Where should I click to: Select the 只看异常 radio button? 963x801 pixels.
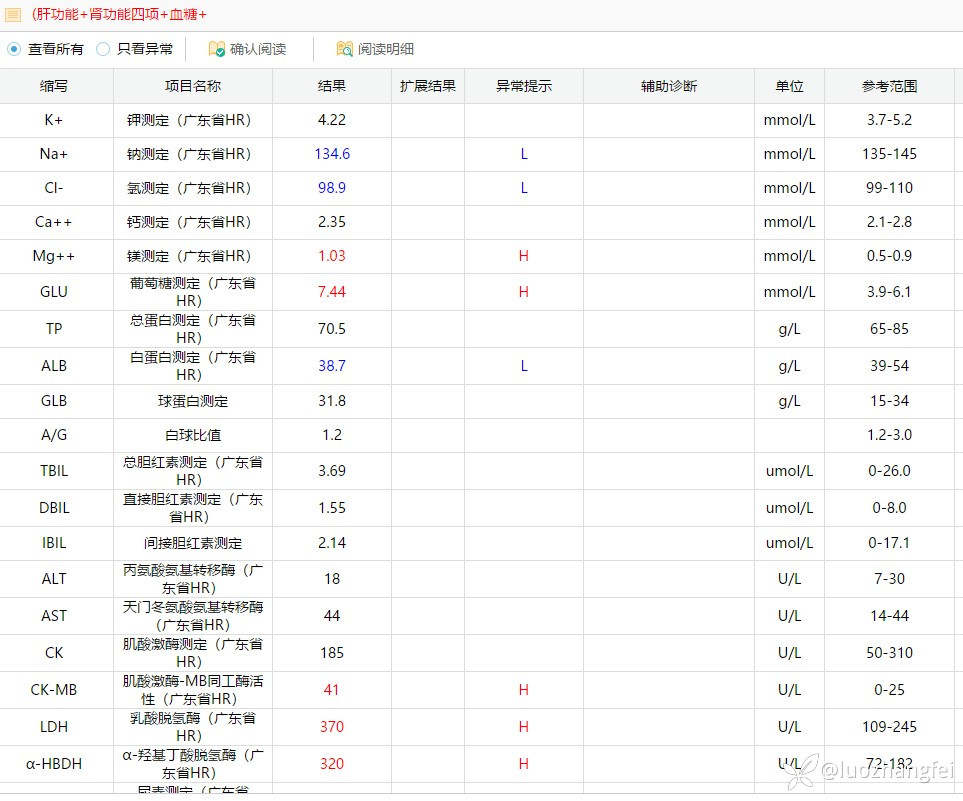pos(103,48)
